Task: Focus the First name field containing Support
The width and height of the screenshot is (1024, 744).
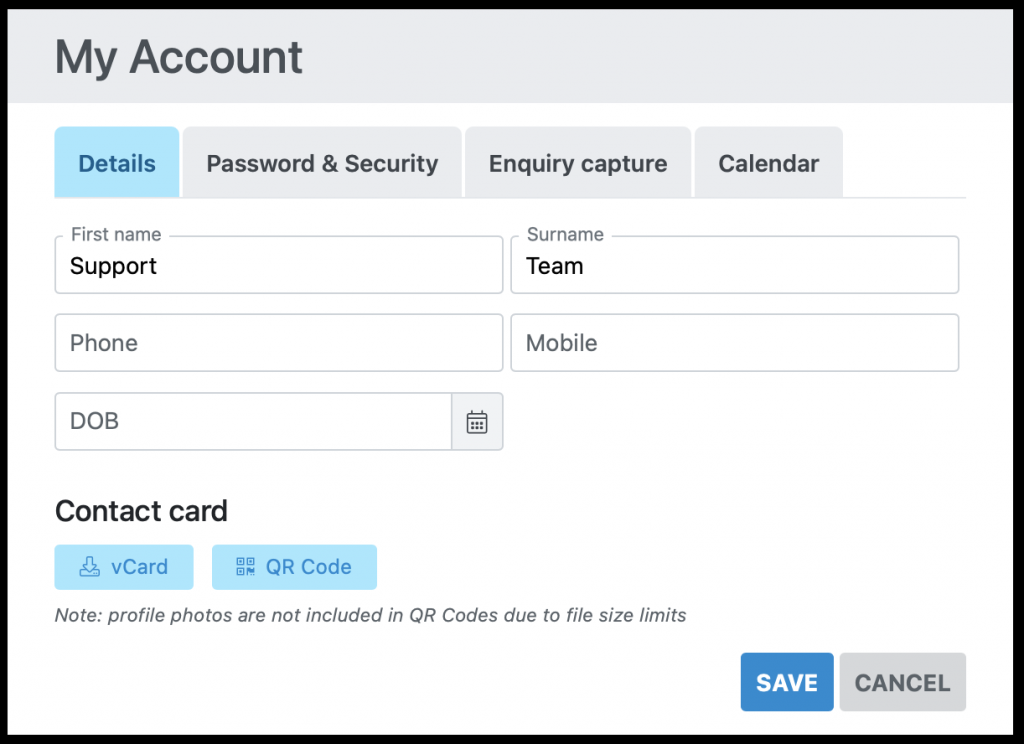Action: (x=278, y=267)
